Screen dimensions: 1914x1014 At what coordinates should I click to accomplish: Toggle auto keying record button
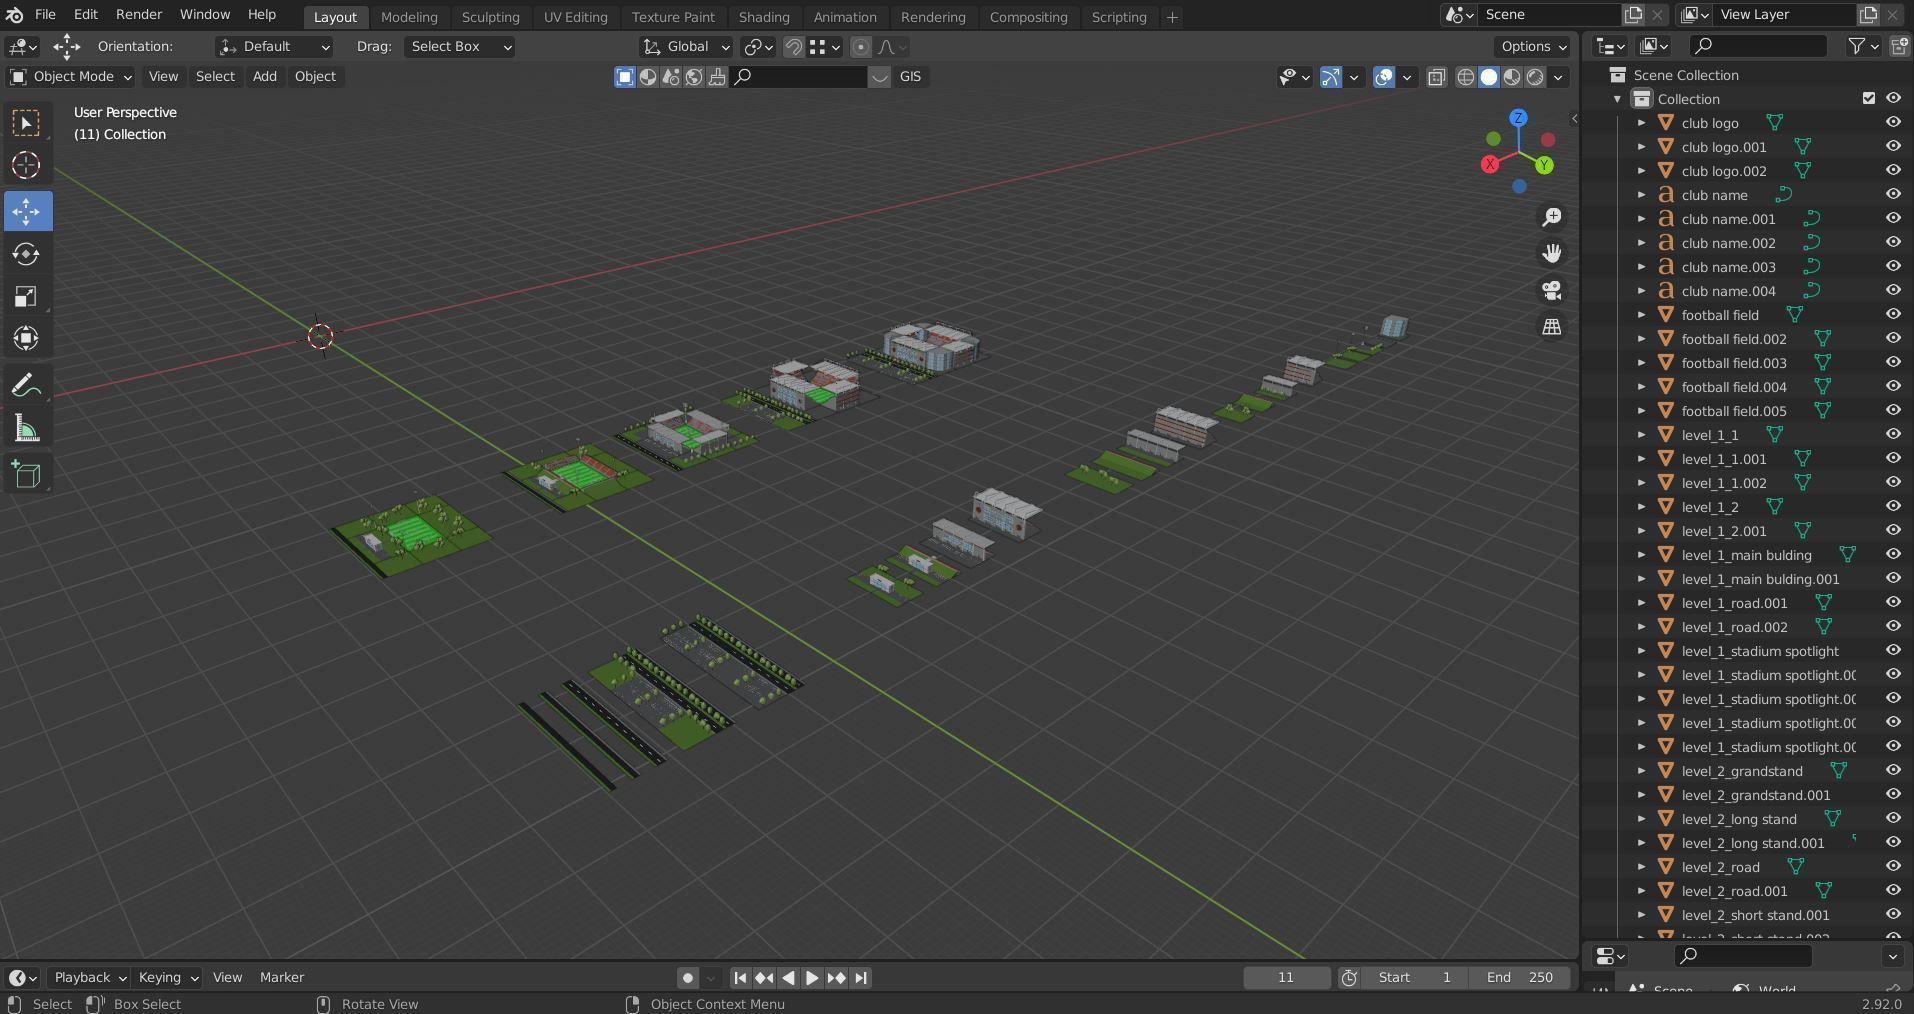click(688, 978)
